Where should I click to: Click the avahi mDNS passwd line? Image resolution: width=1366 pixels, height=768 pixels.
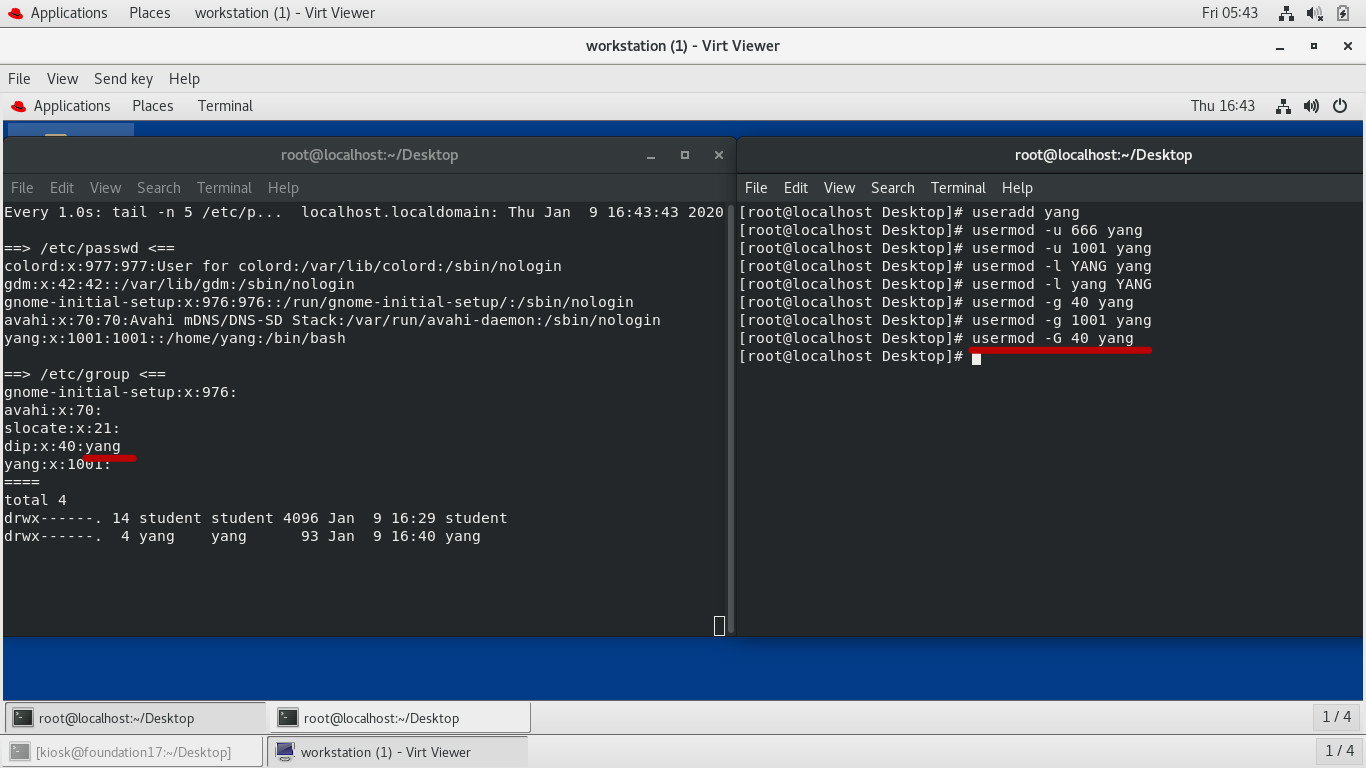click(332, 320)
